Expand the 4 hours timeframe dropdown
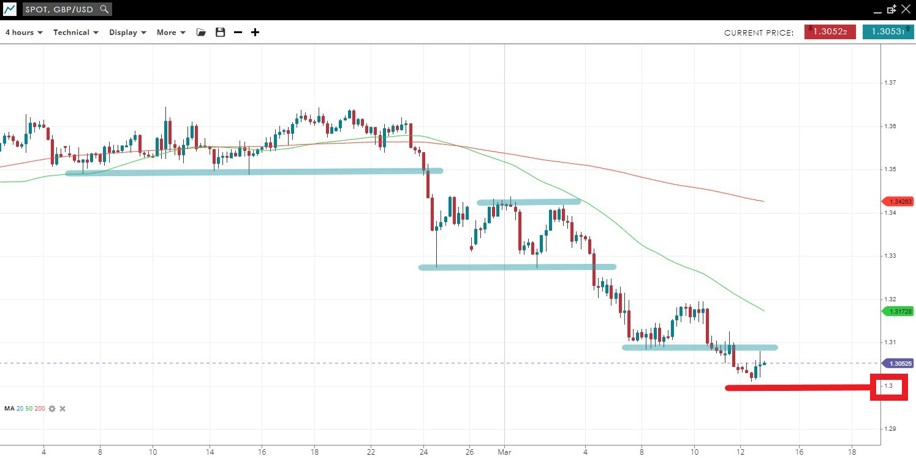The height and width of the screenshot is (458, 916). [x=23, y=32]
